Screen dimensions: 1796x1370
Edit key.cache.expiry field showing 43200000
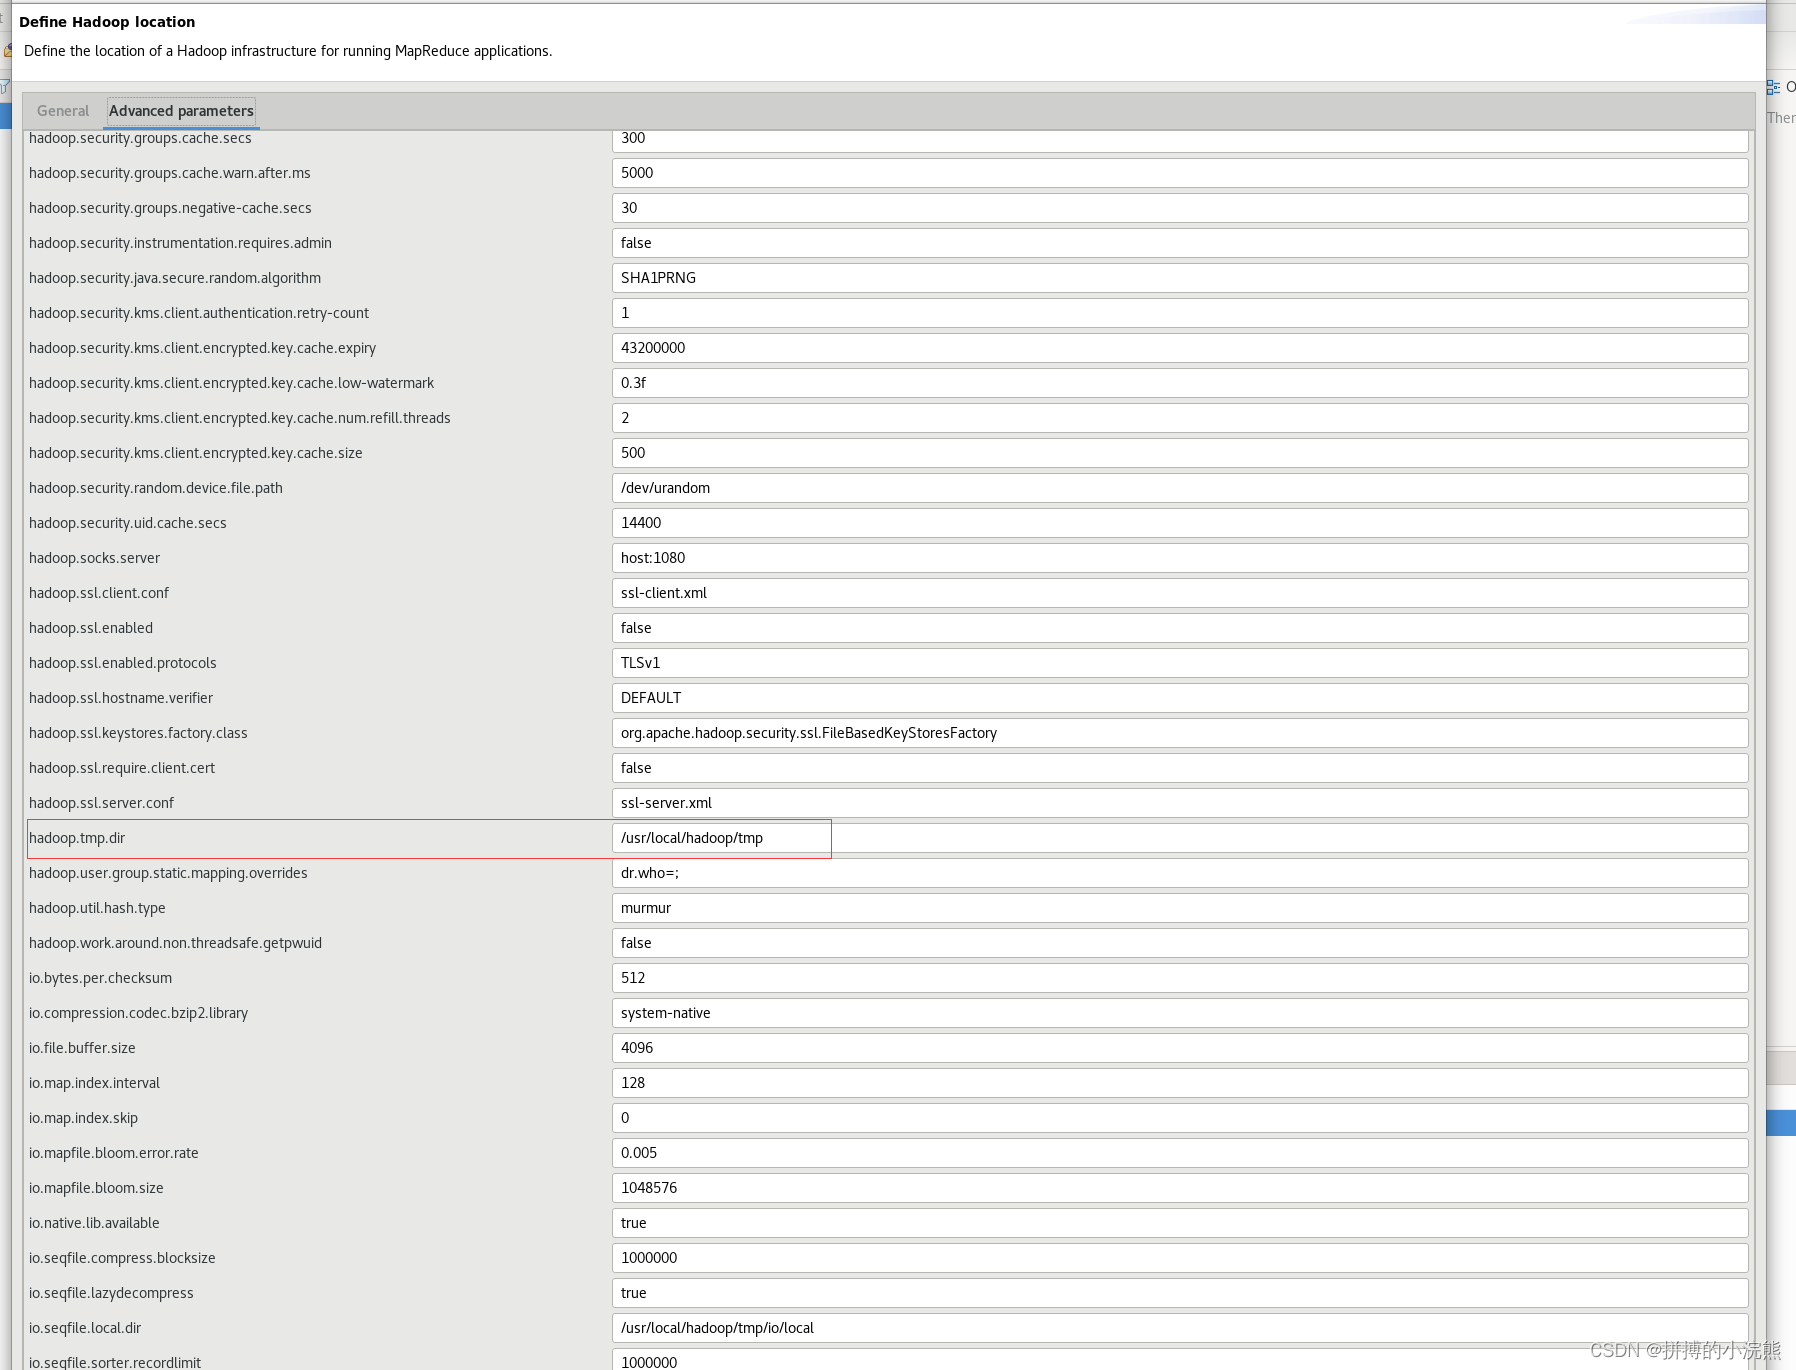point(1180,348)
